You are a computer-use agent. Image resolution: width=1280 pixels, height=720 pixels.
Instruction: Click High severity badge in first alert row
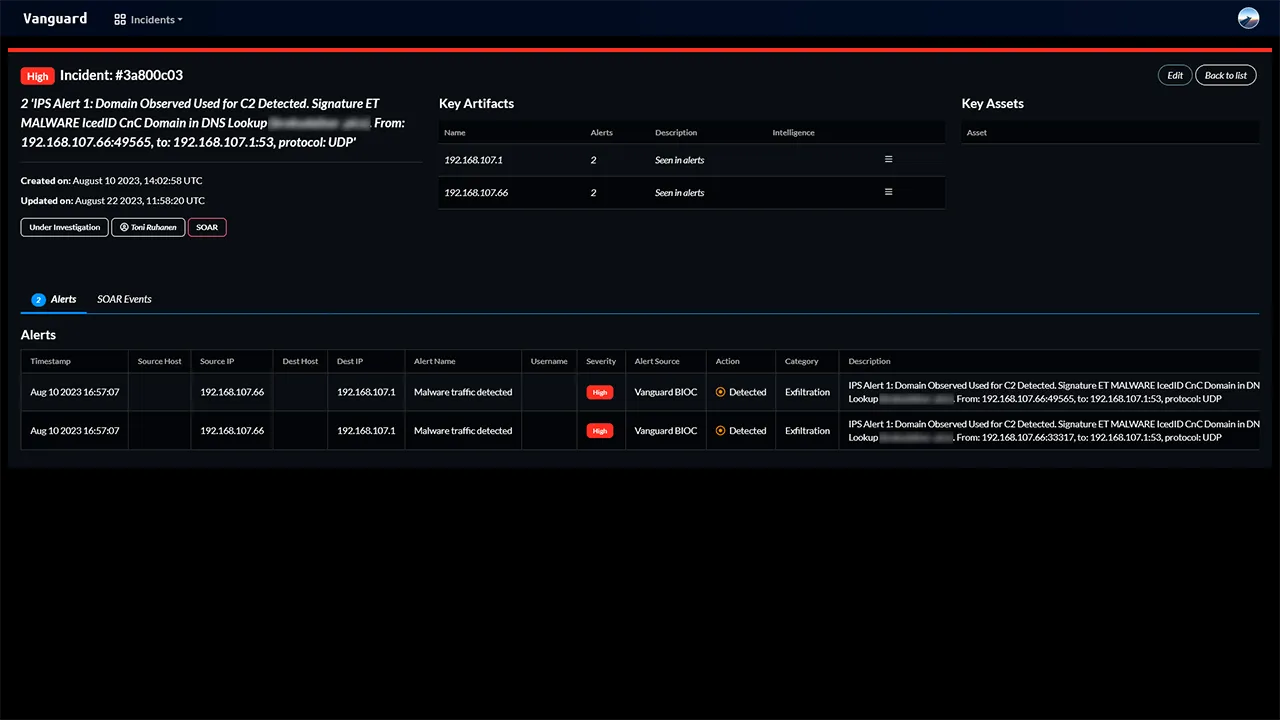pyautogui.click(x=600, y=393)
